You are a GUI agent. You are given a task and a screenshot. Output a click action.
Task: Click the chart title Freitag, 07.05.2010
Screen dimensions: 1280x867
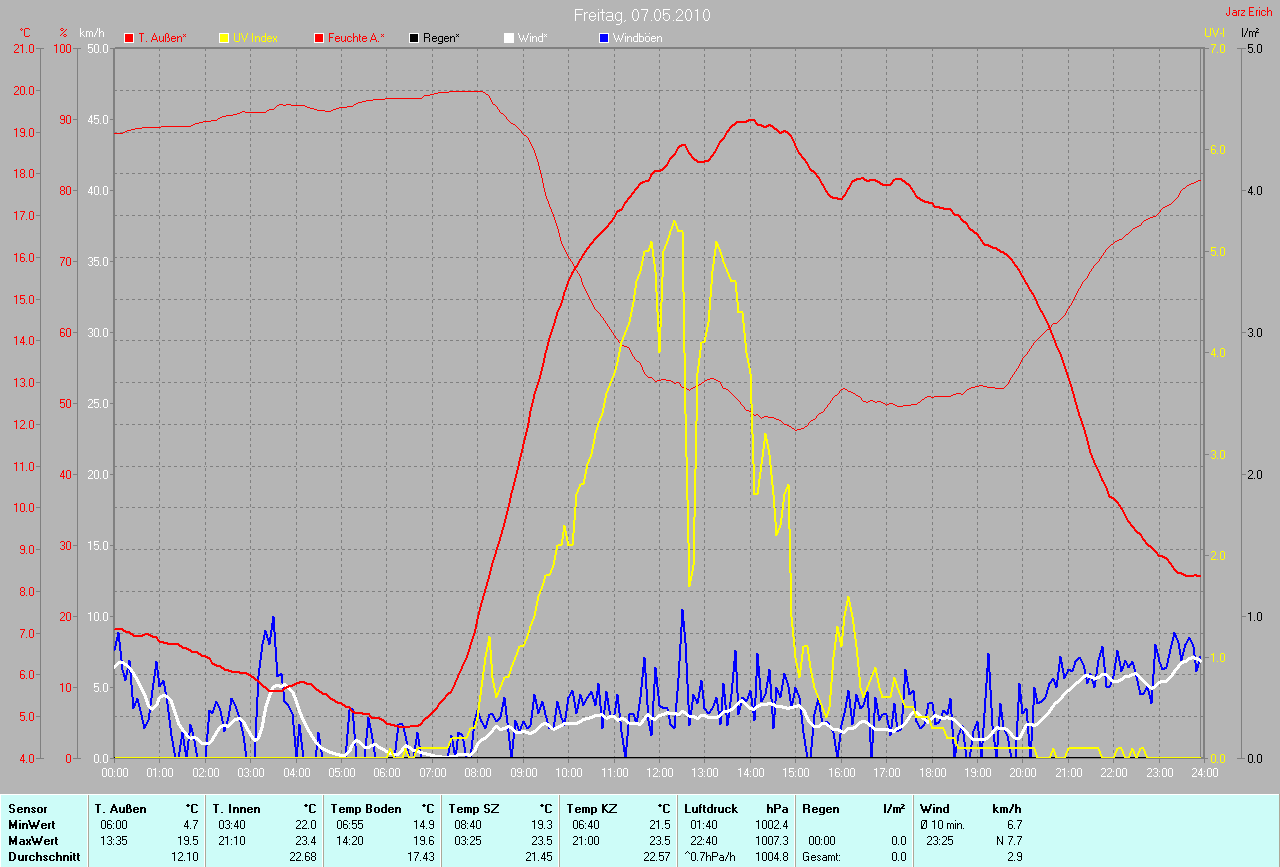pos(641,16)
